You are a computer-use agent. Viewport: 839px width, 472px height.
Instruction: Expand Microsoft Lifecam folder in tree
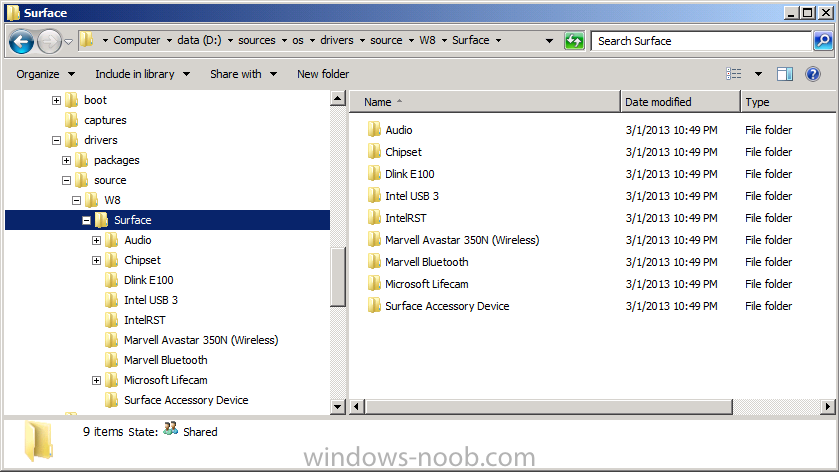pos(96,380)
